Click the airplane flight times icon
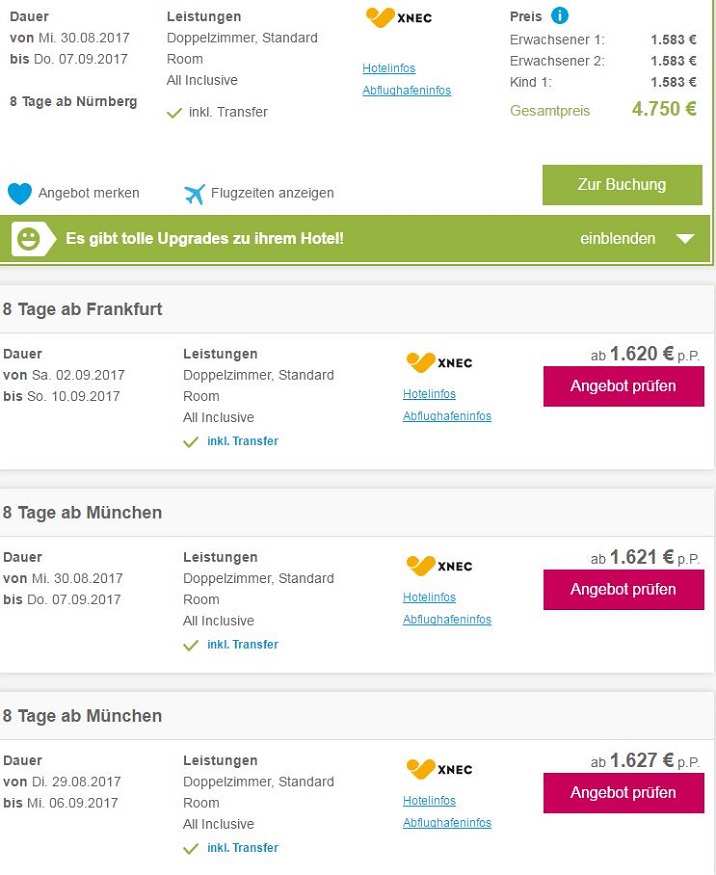This screenshot has width=716, height=875. [x=194, y=193]
